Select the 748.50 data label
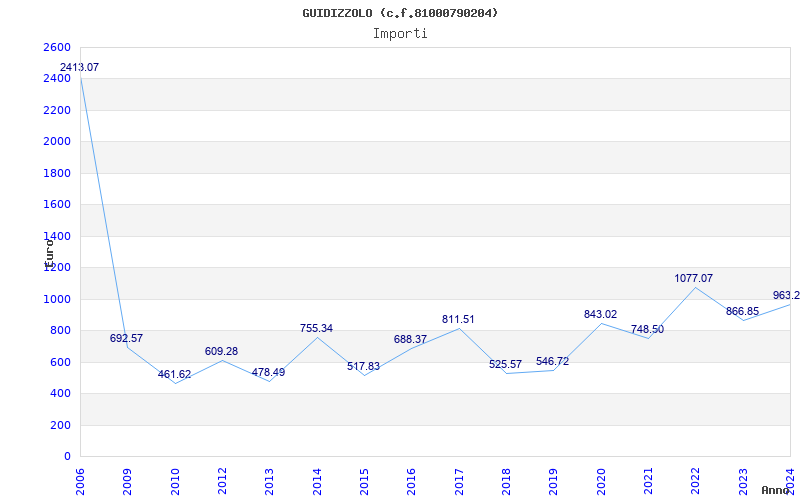This screenshot has width=800, height=500. coord(647,330)
